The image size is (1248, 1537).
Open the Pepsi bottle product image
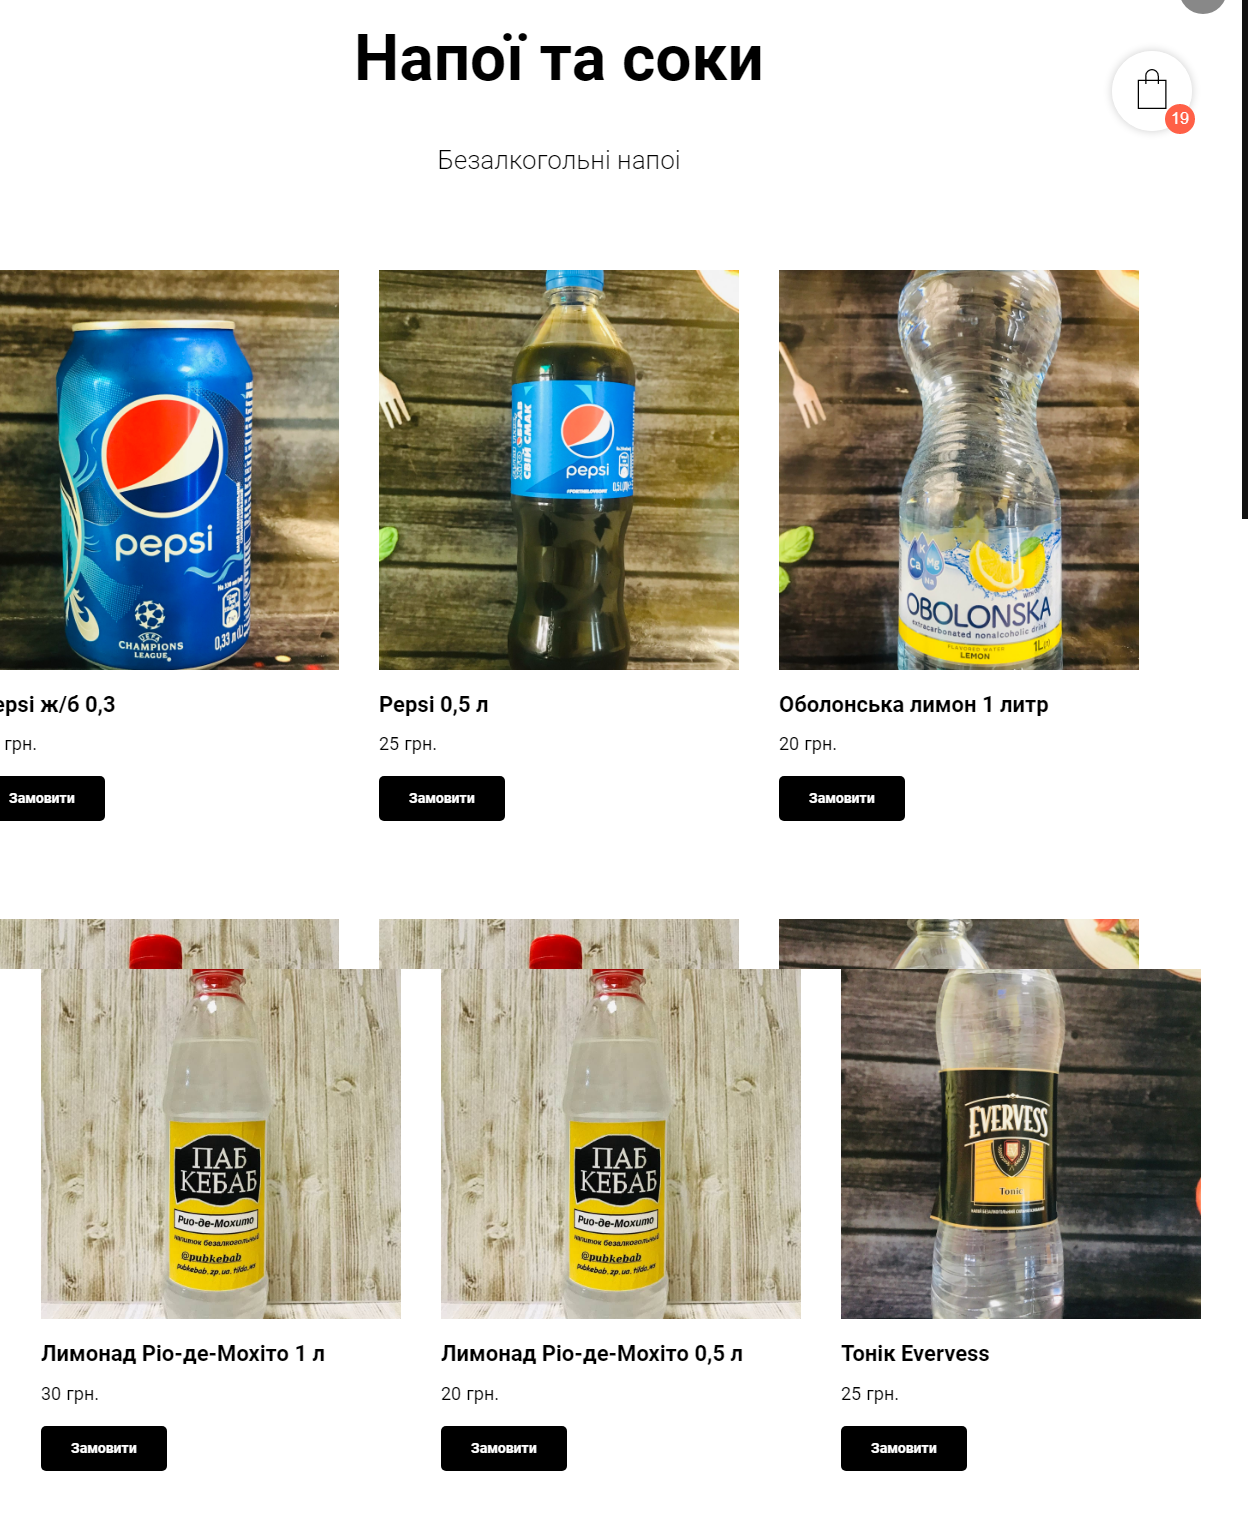[x=559, y=470]
